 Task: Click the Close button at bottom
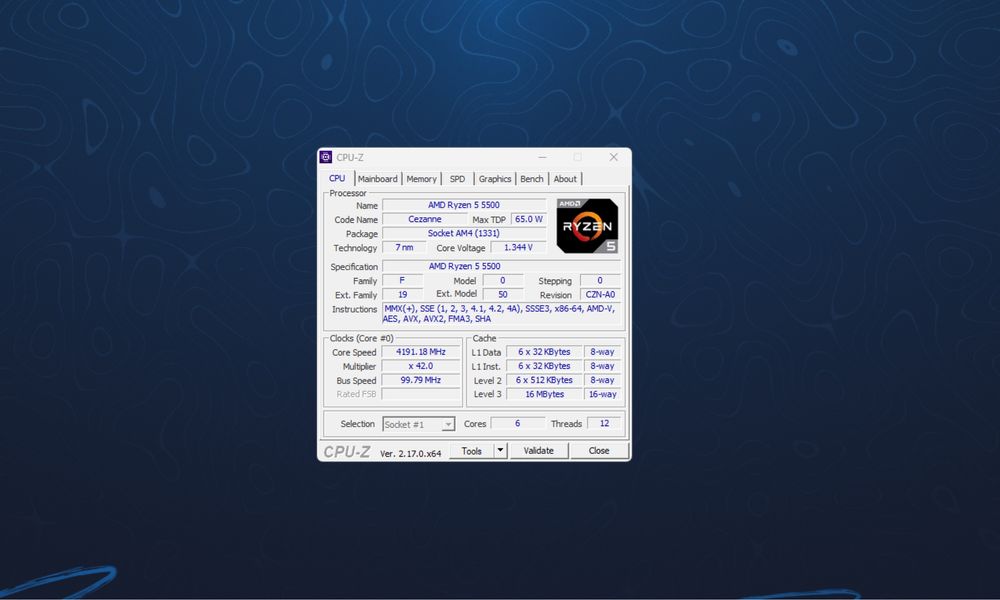pos(599,451)
